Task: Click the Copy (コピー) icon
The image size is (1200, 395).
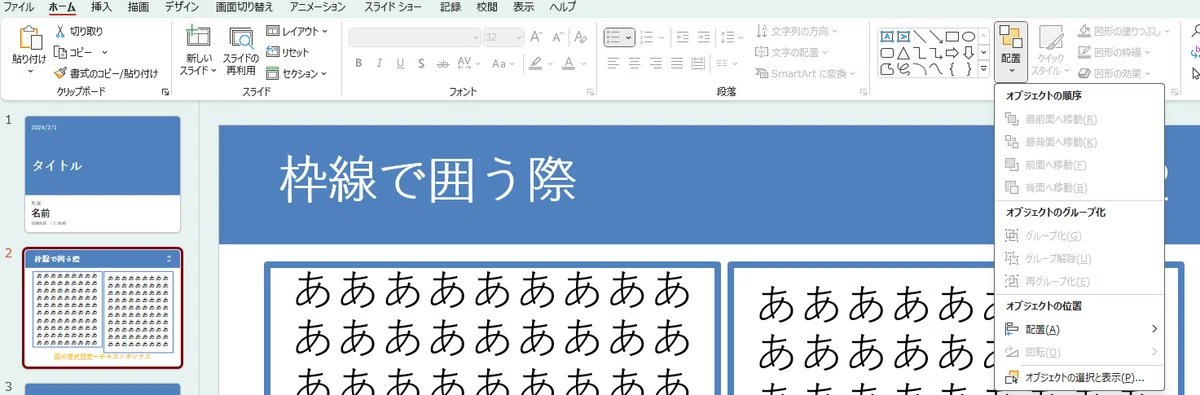Action: [61, 52]
